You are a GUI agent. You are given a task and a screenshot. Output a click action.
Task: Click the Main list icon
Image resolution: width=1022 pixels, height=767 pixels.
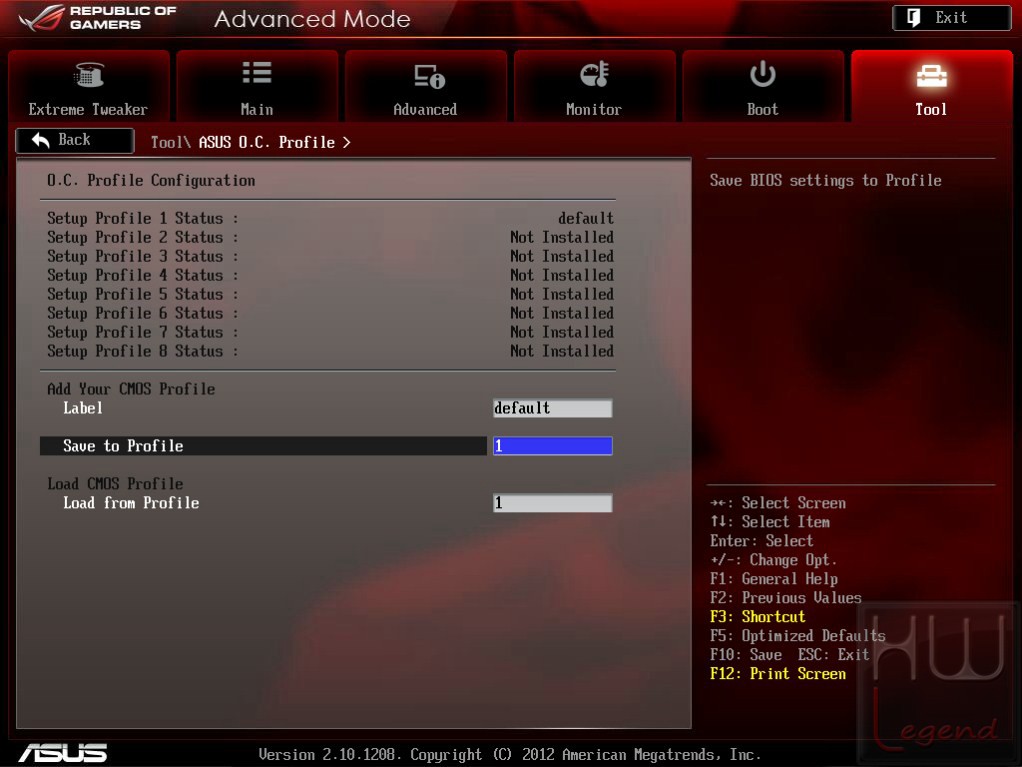[257, 73]
